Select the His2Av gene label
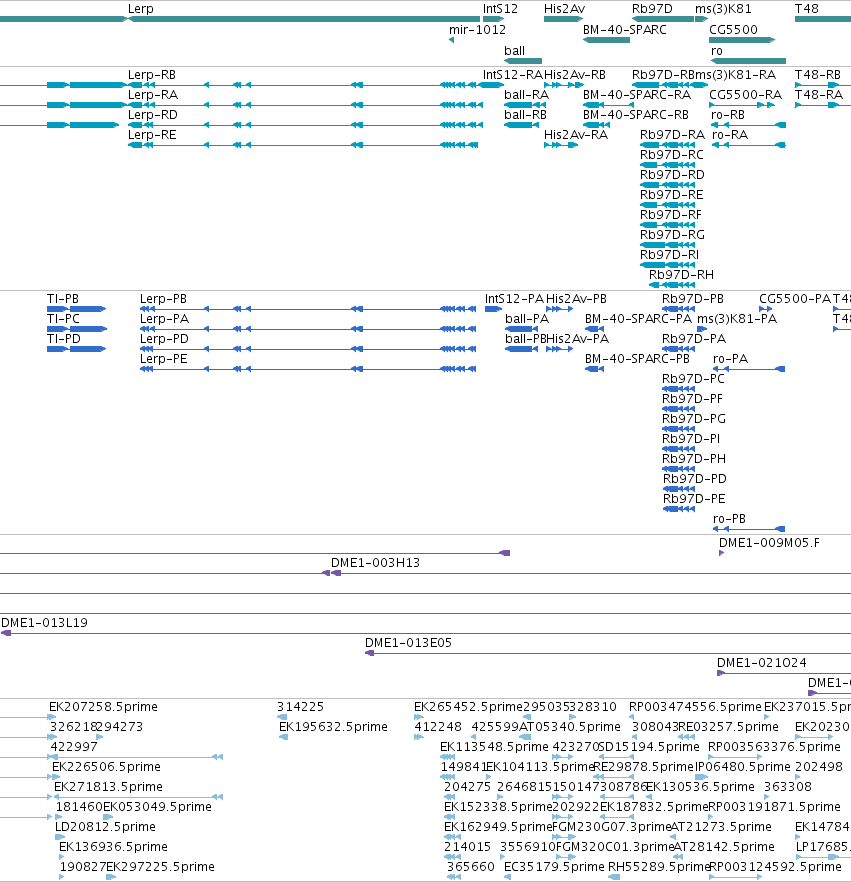Screen dimensions: 851x882 (x=564, y=8)
